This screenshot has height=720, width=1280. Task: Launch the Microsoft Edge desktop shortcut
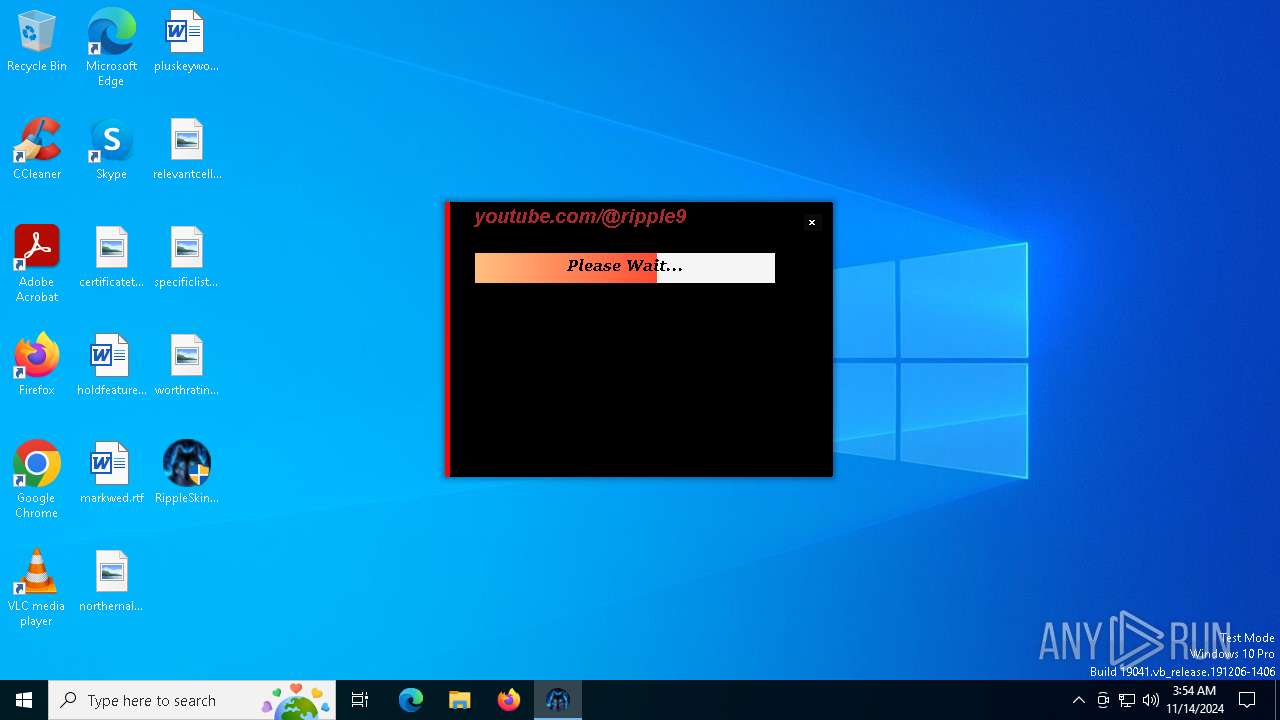111,48
